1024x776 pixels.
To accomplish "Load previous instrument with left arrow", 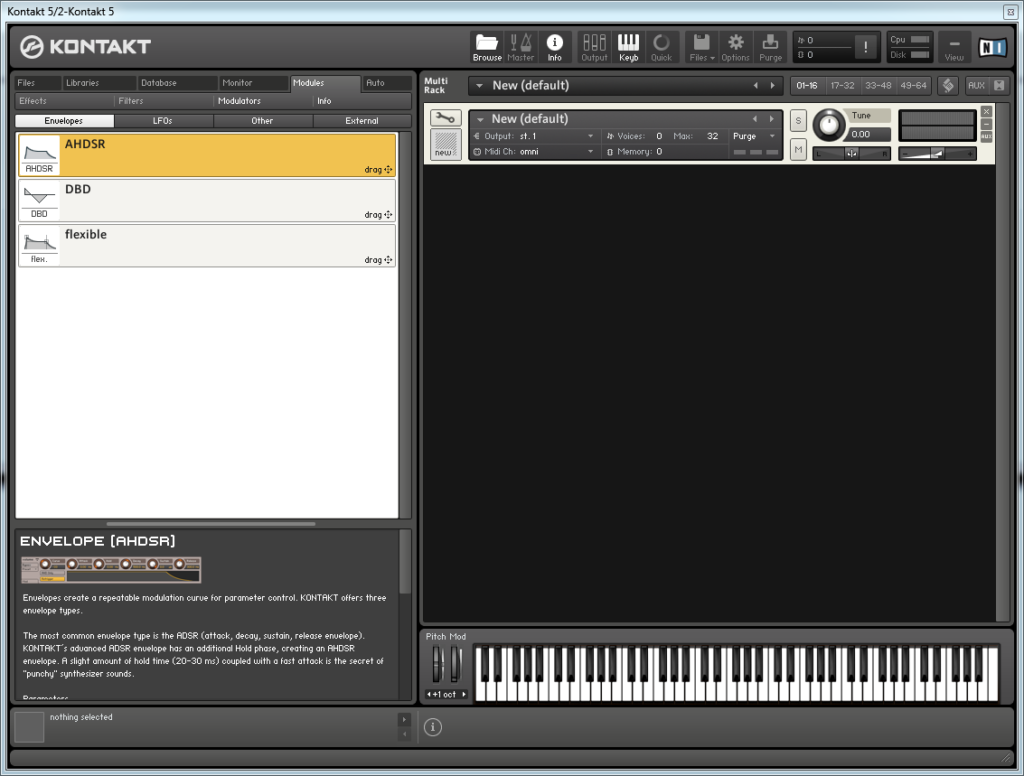I will 755,119.
